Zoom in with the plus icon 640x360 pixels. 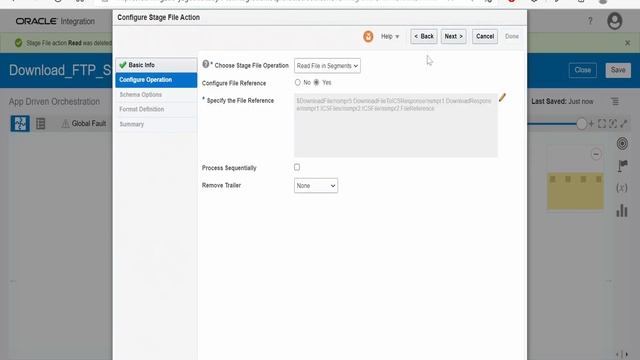pos(591,124)
